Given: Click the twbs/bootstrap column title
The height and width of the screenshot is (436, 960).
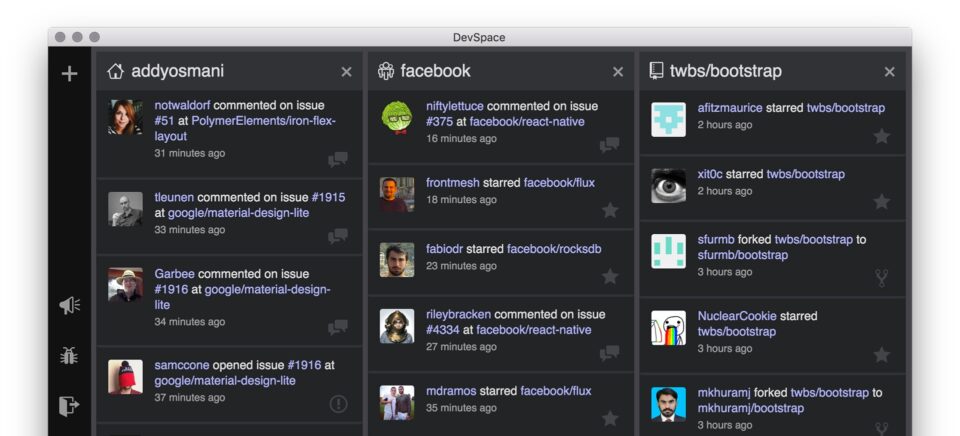Looking at the screenshot, I should (x=726, y=71).
